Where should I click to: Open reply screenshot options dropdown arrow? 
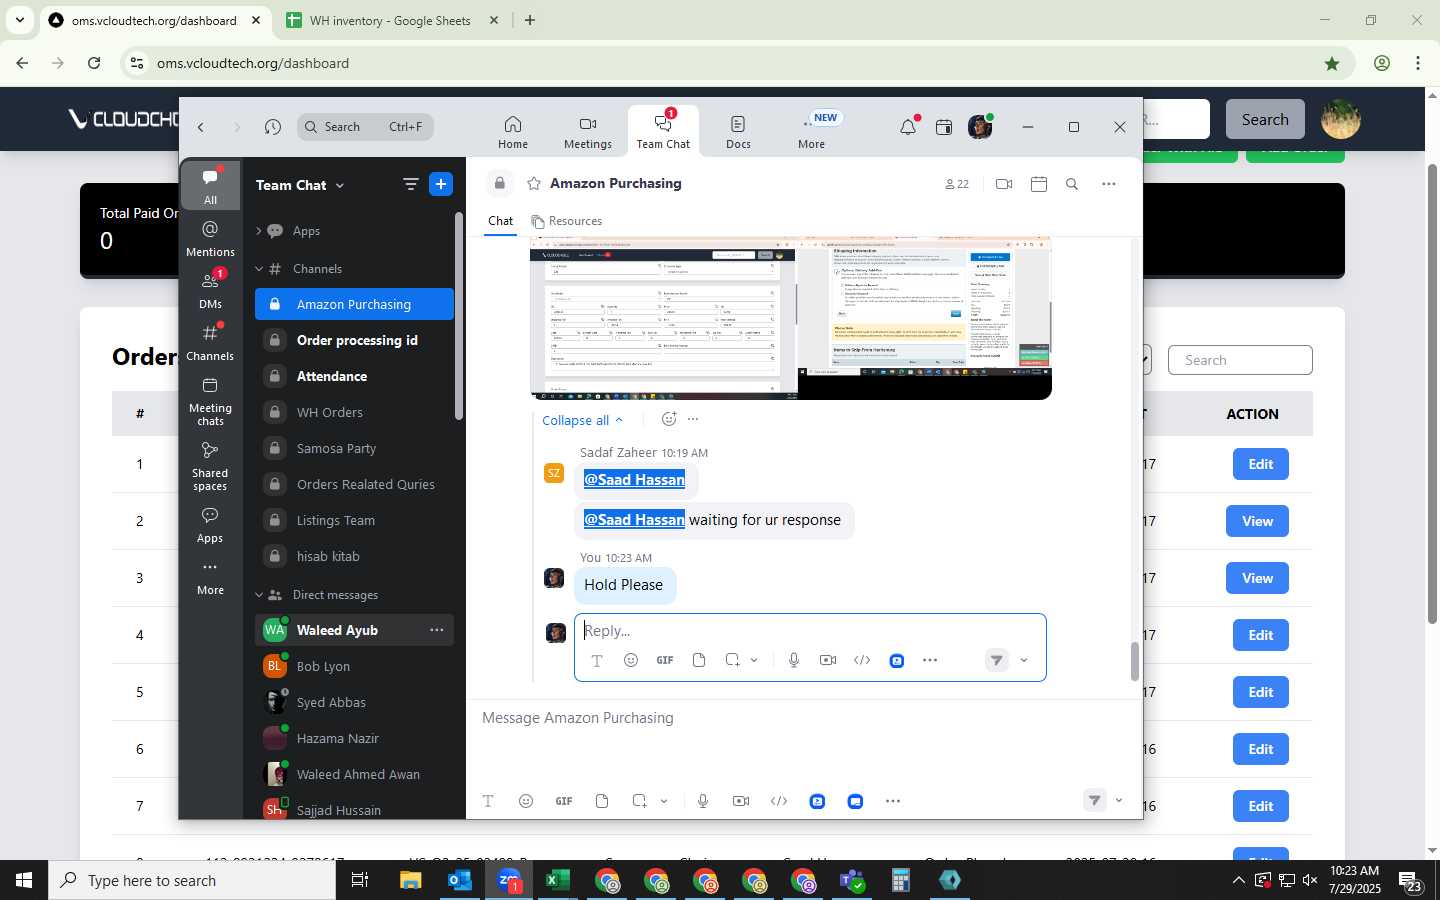(x=754, y=660)
